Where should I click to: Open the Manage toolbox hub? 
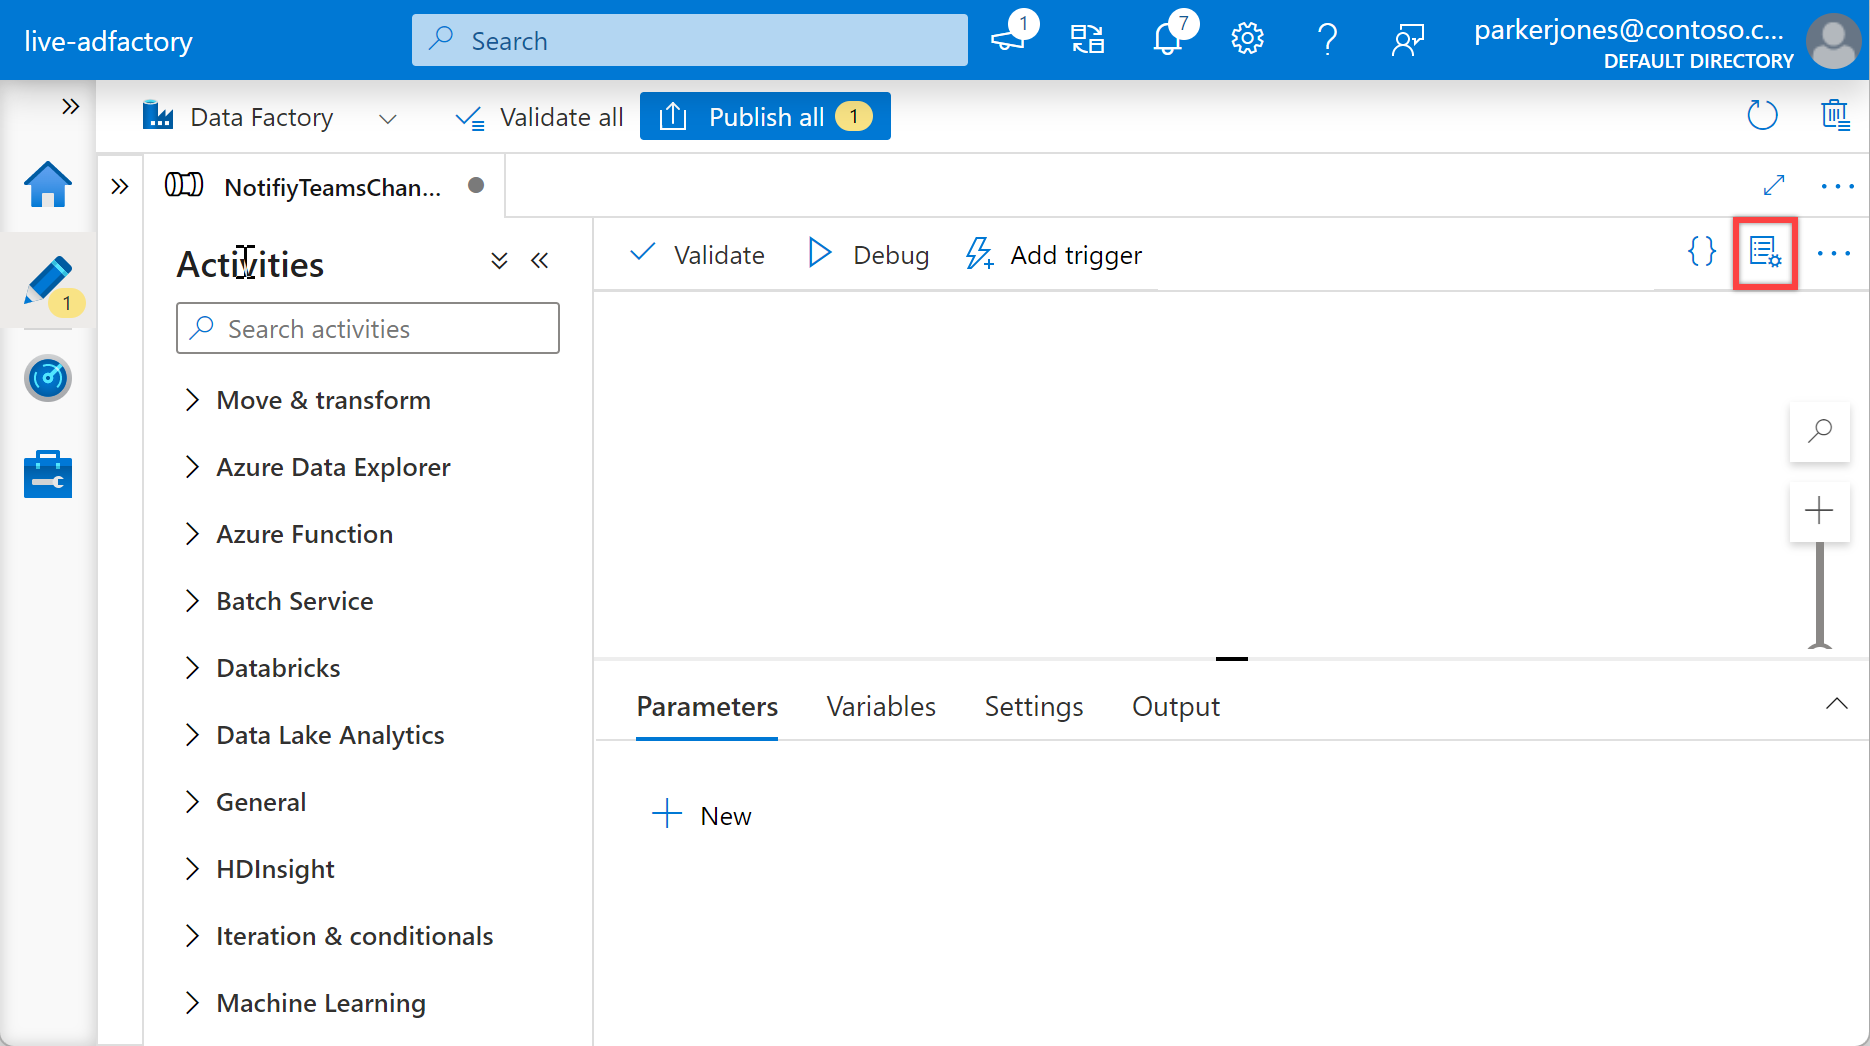click(x=48, y=474)
